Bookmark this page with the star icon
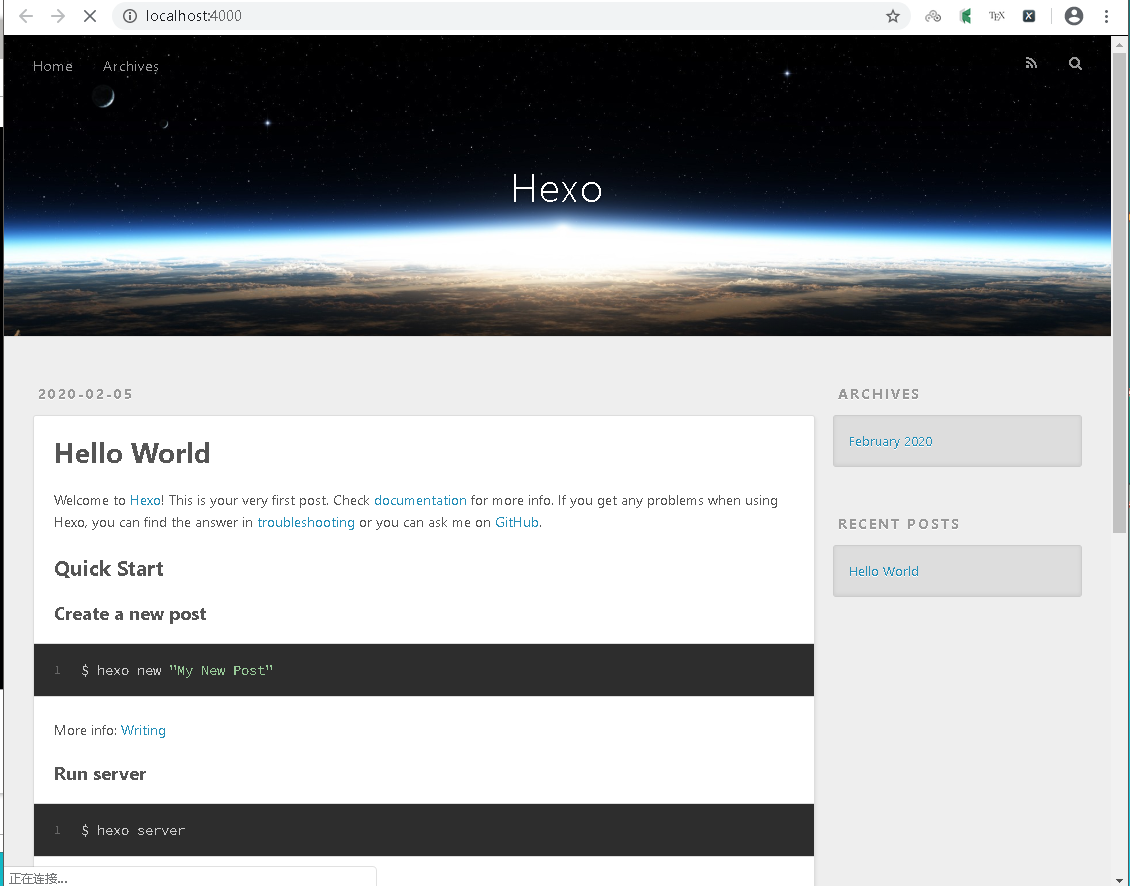This screenshot has width=1130, height=886. tap(893, 16)
